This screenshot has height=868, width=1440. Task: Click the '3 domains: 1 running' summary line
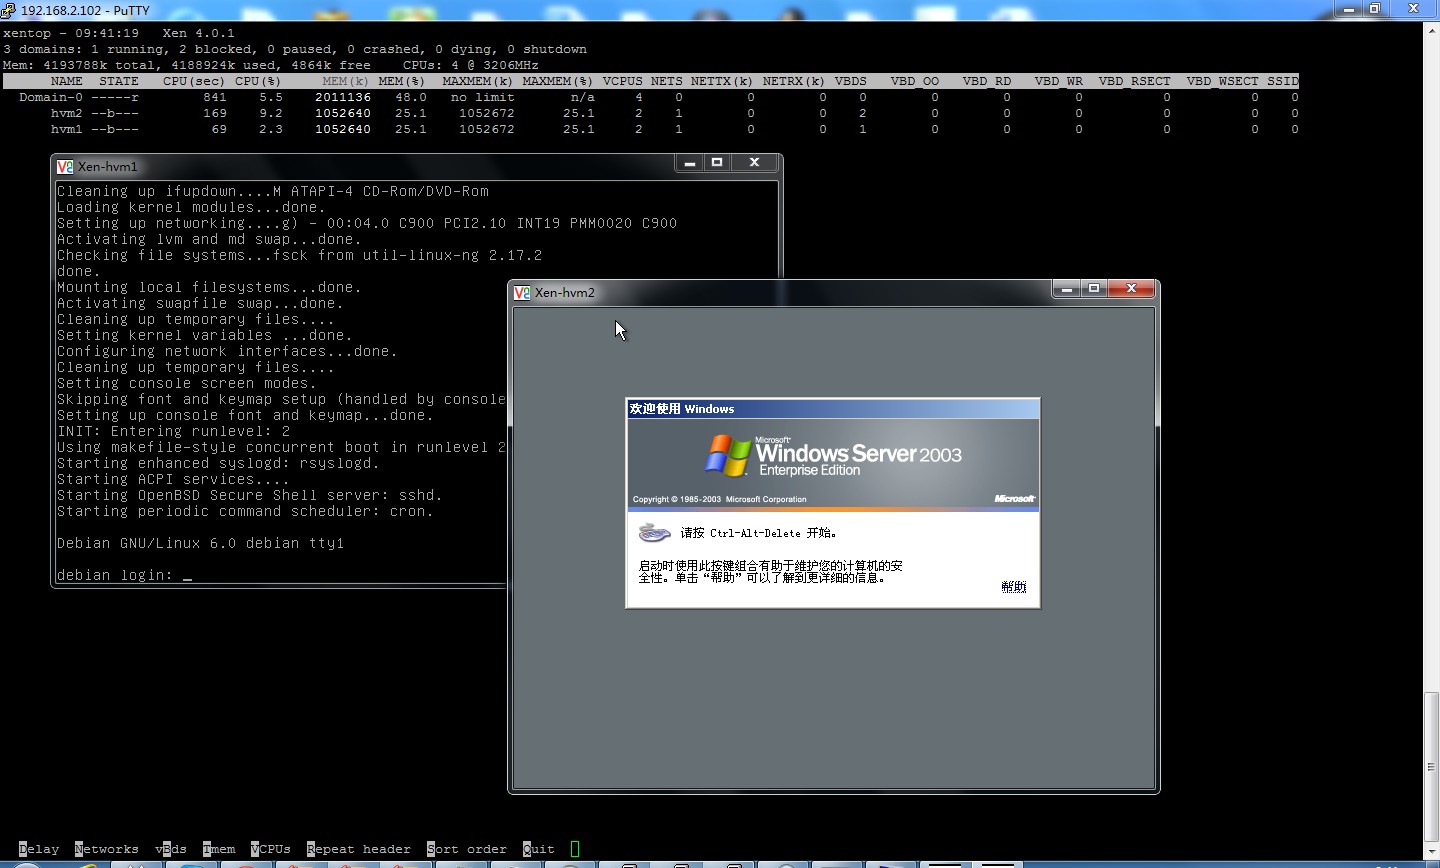pyautogui.click(x=295, y=49)
